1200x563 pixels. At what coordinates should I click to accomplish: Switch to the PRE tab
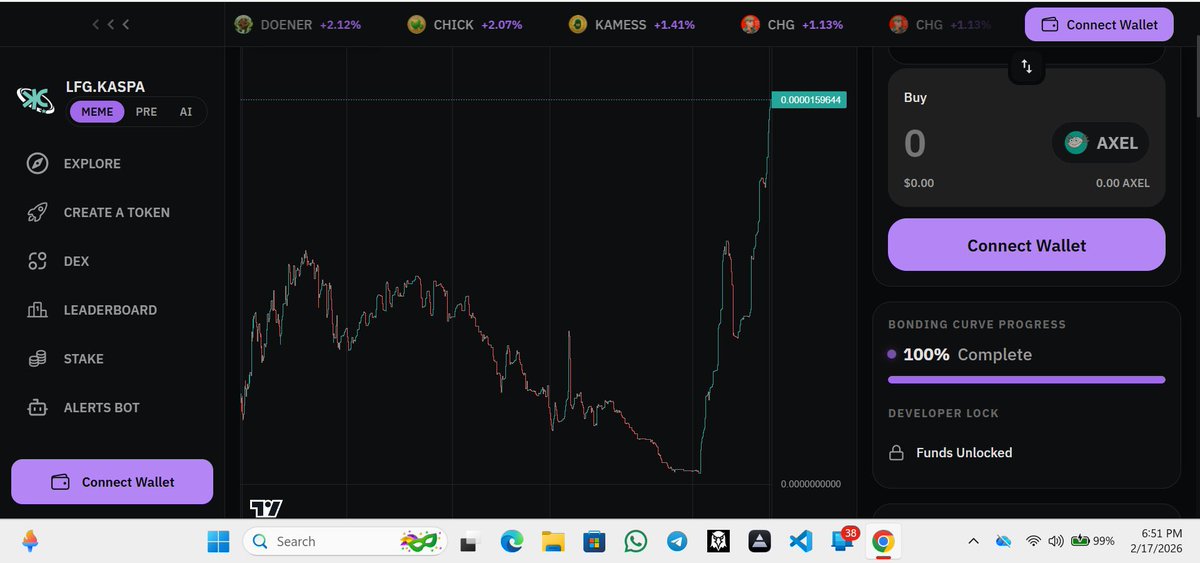point(146,112)
